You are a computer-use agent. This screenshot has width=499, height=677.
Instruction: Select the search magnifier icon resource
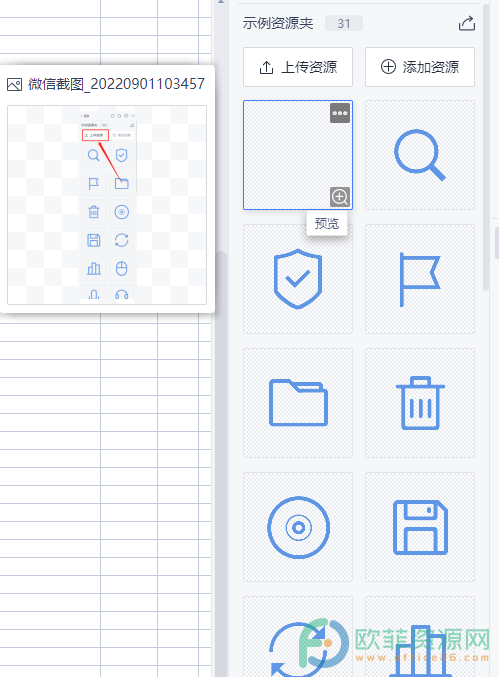click(420, 155)
